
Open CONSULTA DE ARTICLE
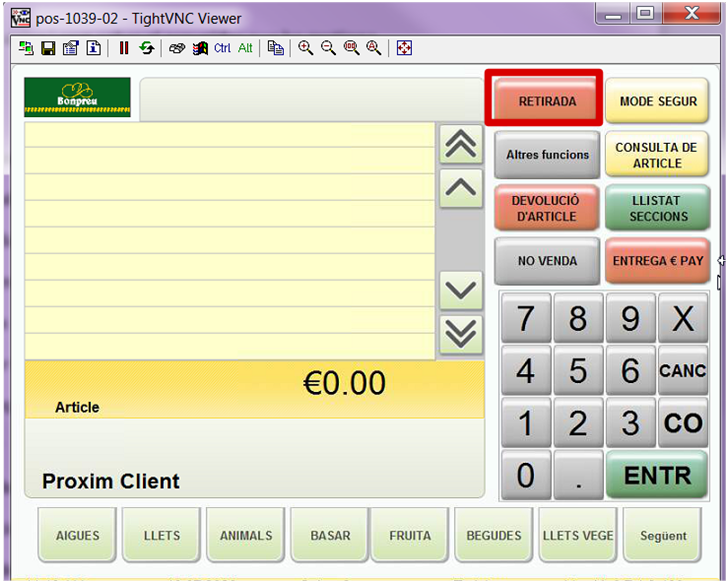pyautogui.click(x=657, y=155)
